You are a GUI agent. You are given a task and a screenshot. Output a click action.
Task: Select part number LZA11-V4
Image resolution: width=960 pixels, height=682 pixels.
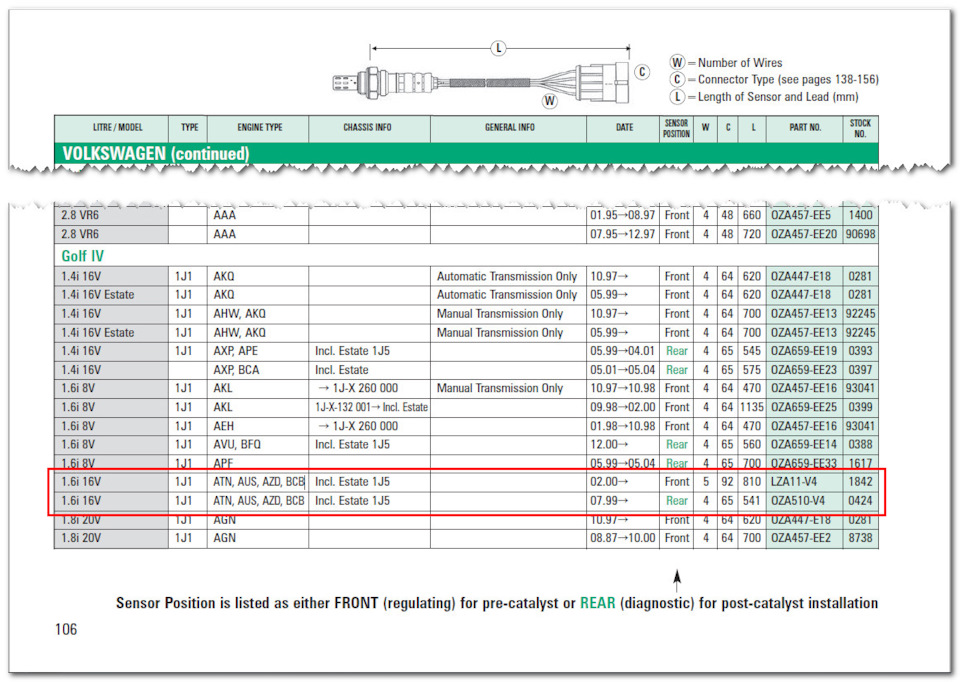pos(794,482)
